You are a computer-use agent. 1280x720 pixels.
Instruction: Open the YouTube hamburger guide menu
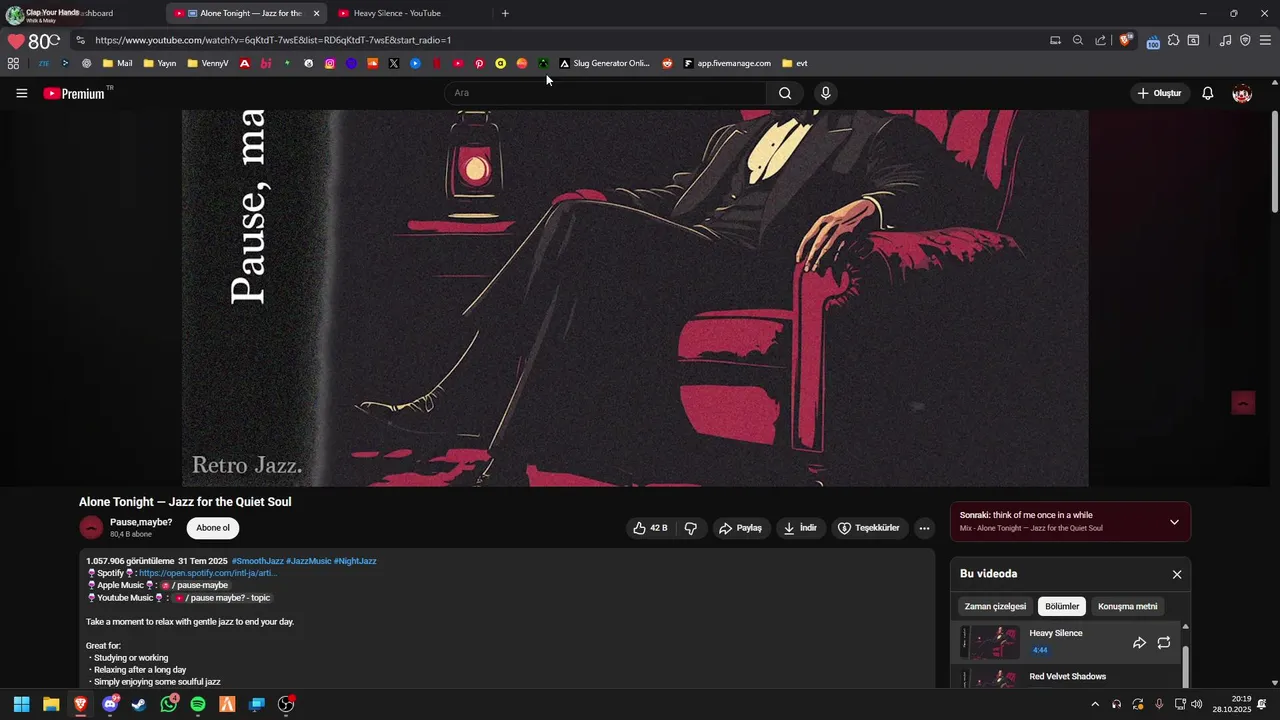pyautogui.click(x=22, y=93)
